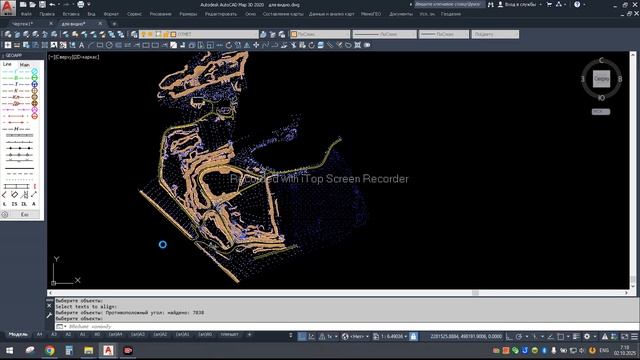The width and height of the screenshot is (640, 360).
Task: Select the Rotate tool icon
Action: [x=229, y=45]
